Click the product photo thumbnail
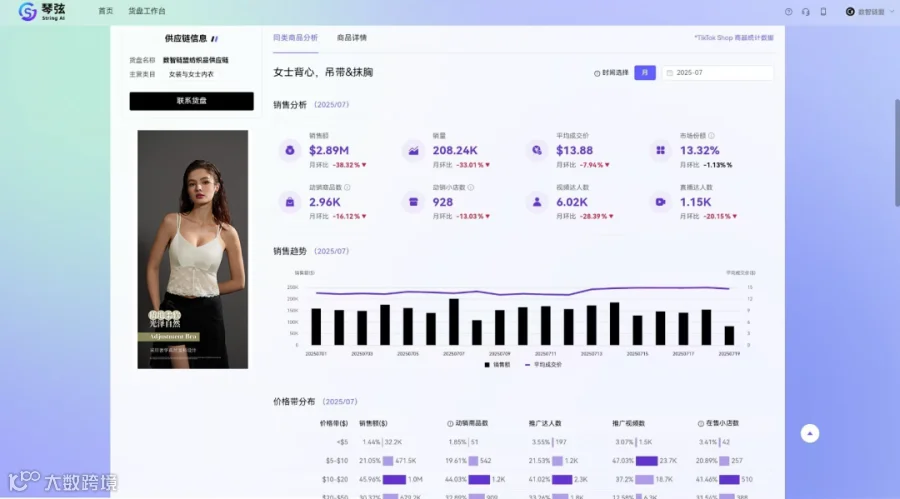This screenshot has width=900, height=499. pyautogui.click(x=193, y=249)
